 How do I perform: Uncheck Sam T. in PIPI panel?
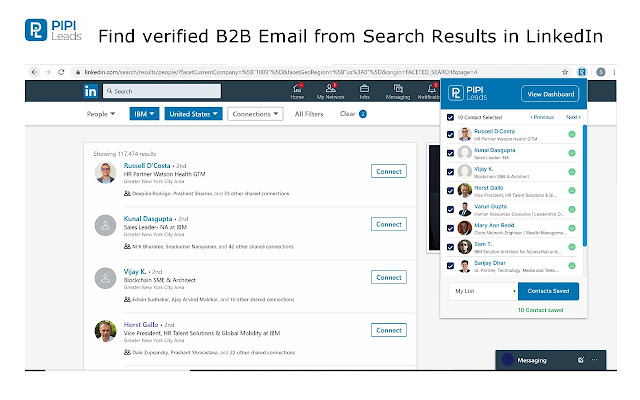click(x=450, y=247)
